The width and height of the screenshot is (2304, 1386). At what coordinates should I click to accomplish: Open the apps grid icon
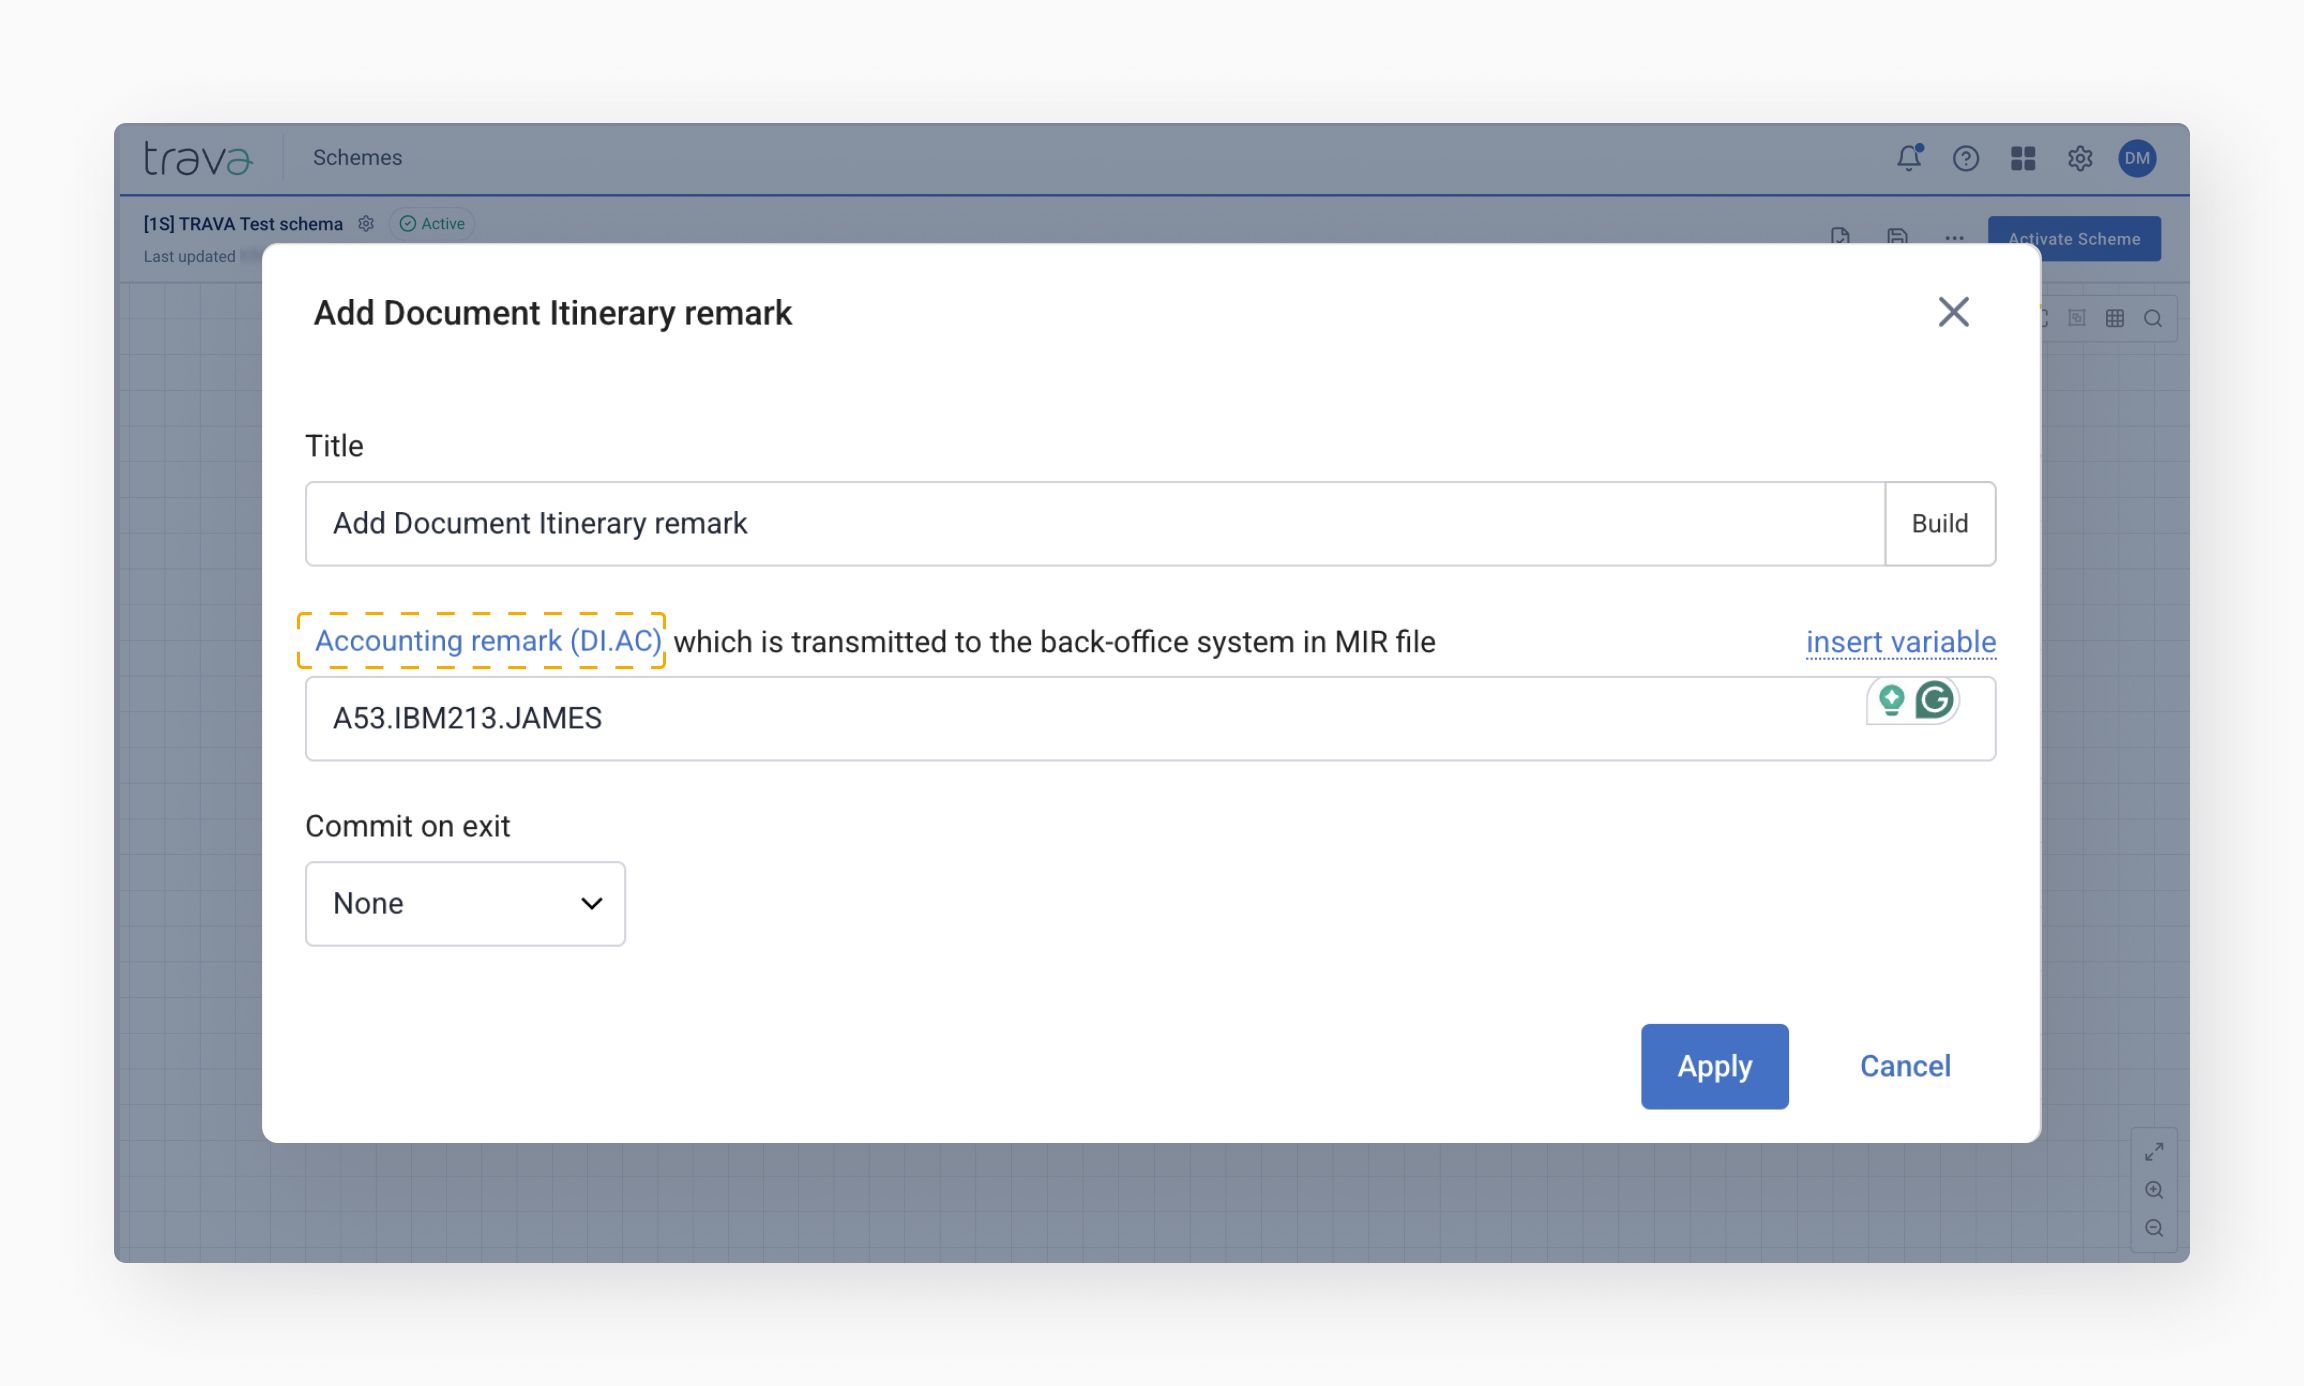click(x=2022, y=158)
